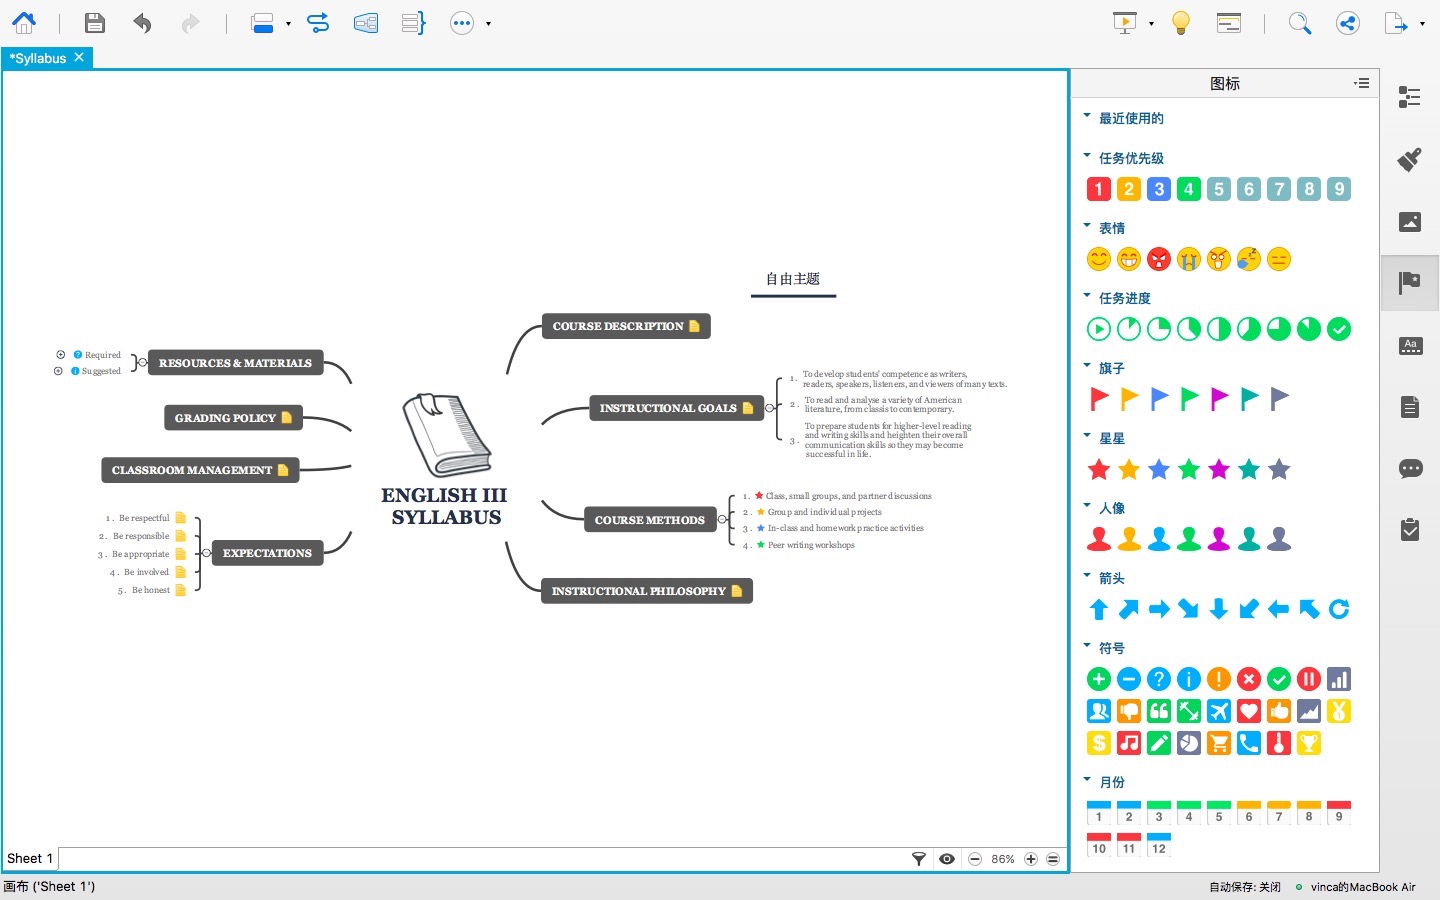The width and height of the screenshot is (1440, 900).
Task: Collapse the 任务优先级 marker group
Action: [1087, 157]
